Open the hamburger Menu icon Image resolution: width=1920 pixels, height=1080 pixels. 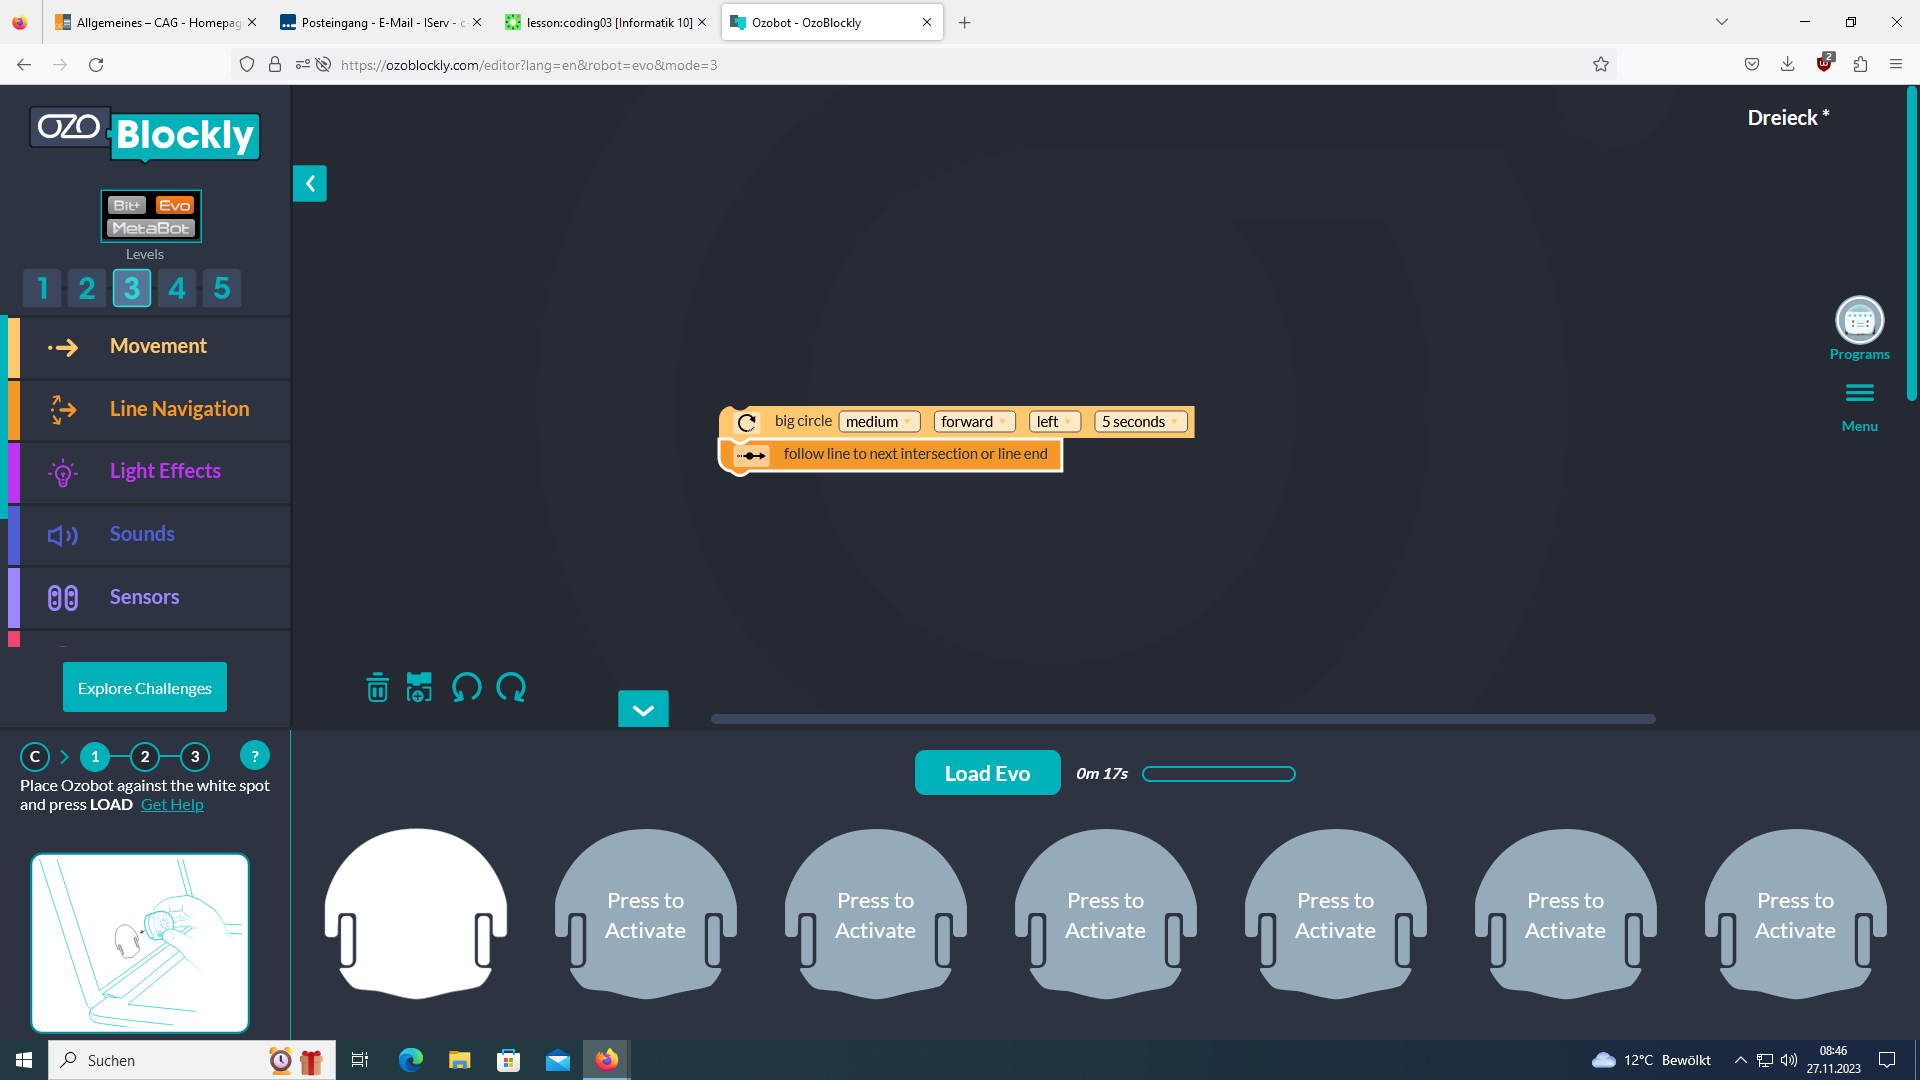pyautogui.click(x=1859, y=394)
